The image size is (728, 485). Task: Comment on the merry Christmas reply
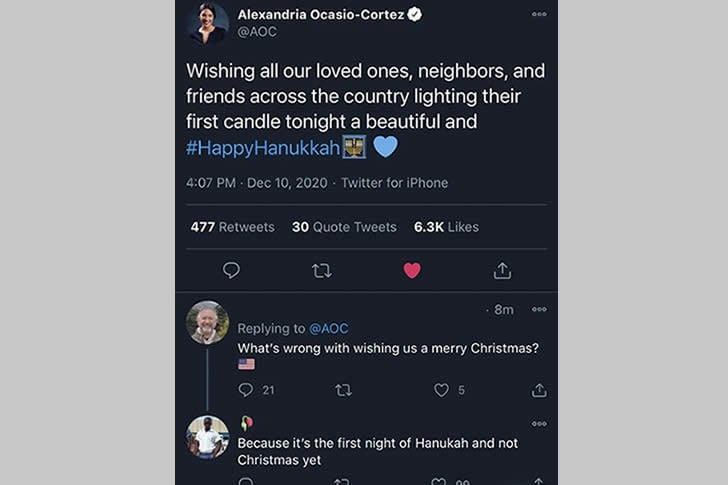pyautogui.click(x=246, y=390)
